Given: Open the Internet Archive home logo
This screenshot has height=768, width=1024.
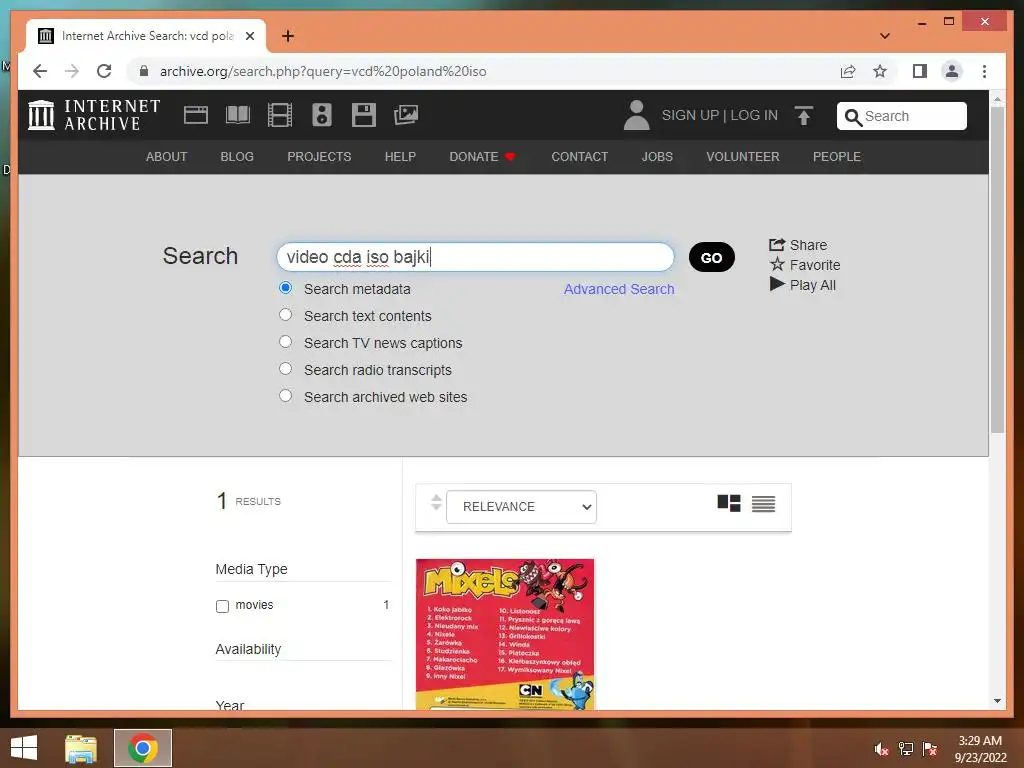Looking at the screenshot, I should tap(94, 115).
